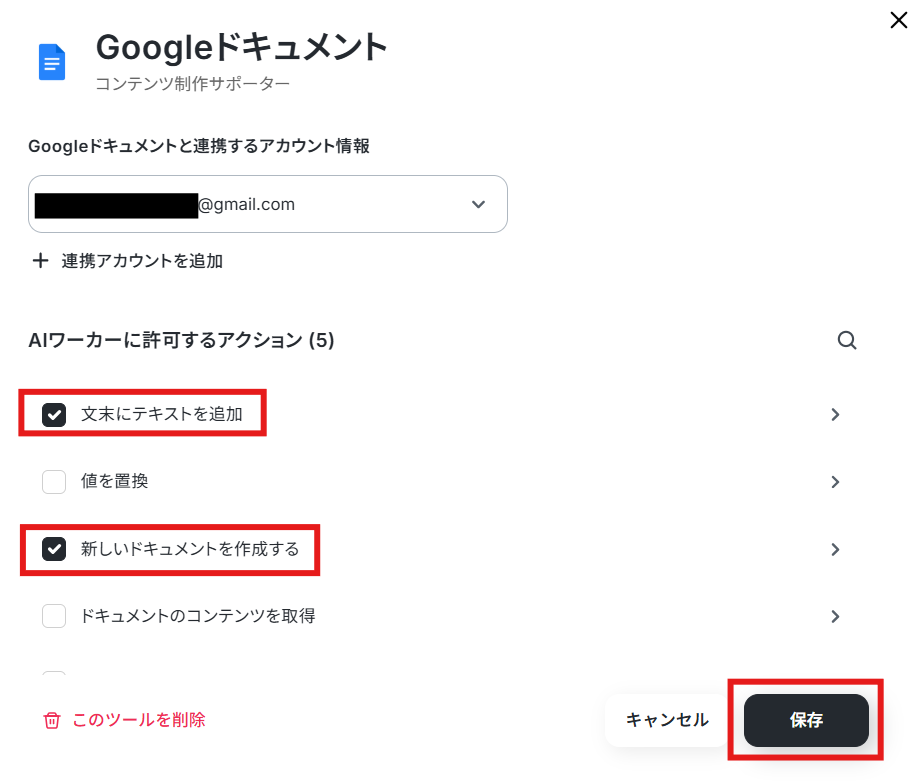Click 連携アカウントを追加 link
The height and width of the screenshot is (781, 915).
point(142,260)
